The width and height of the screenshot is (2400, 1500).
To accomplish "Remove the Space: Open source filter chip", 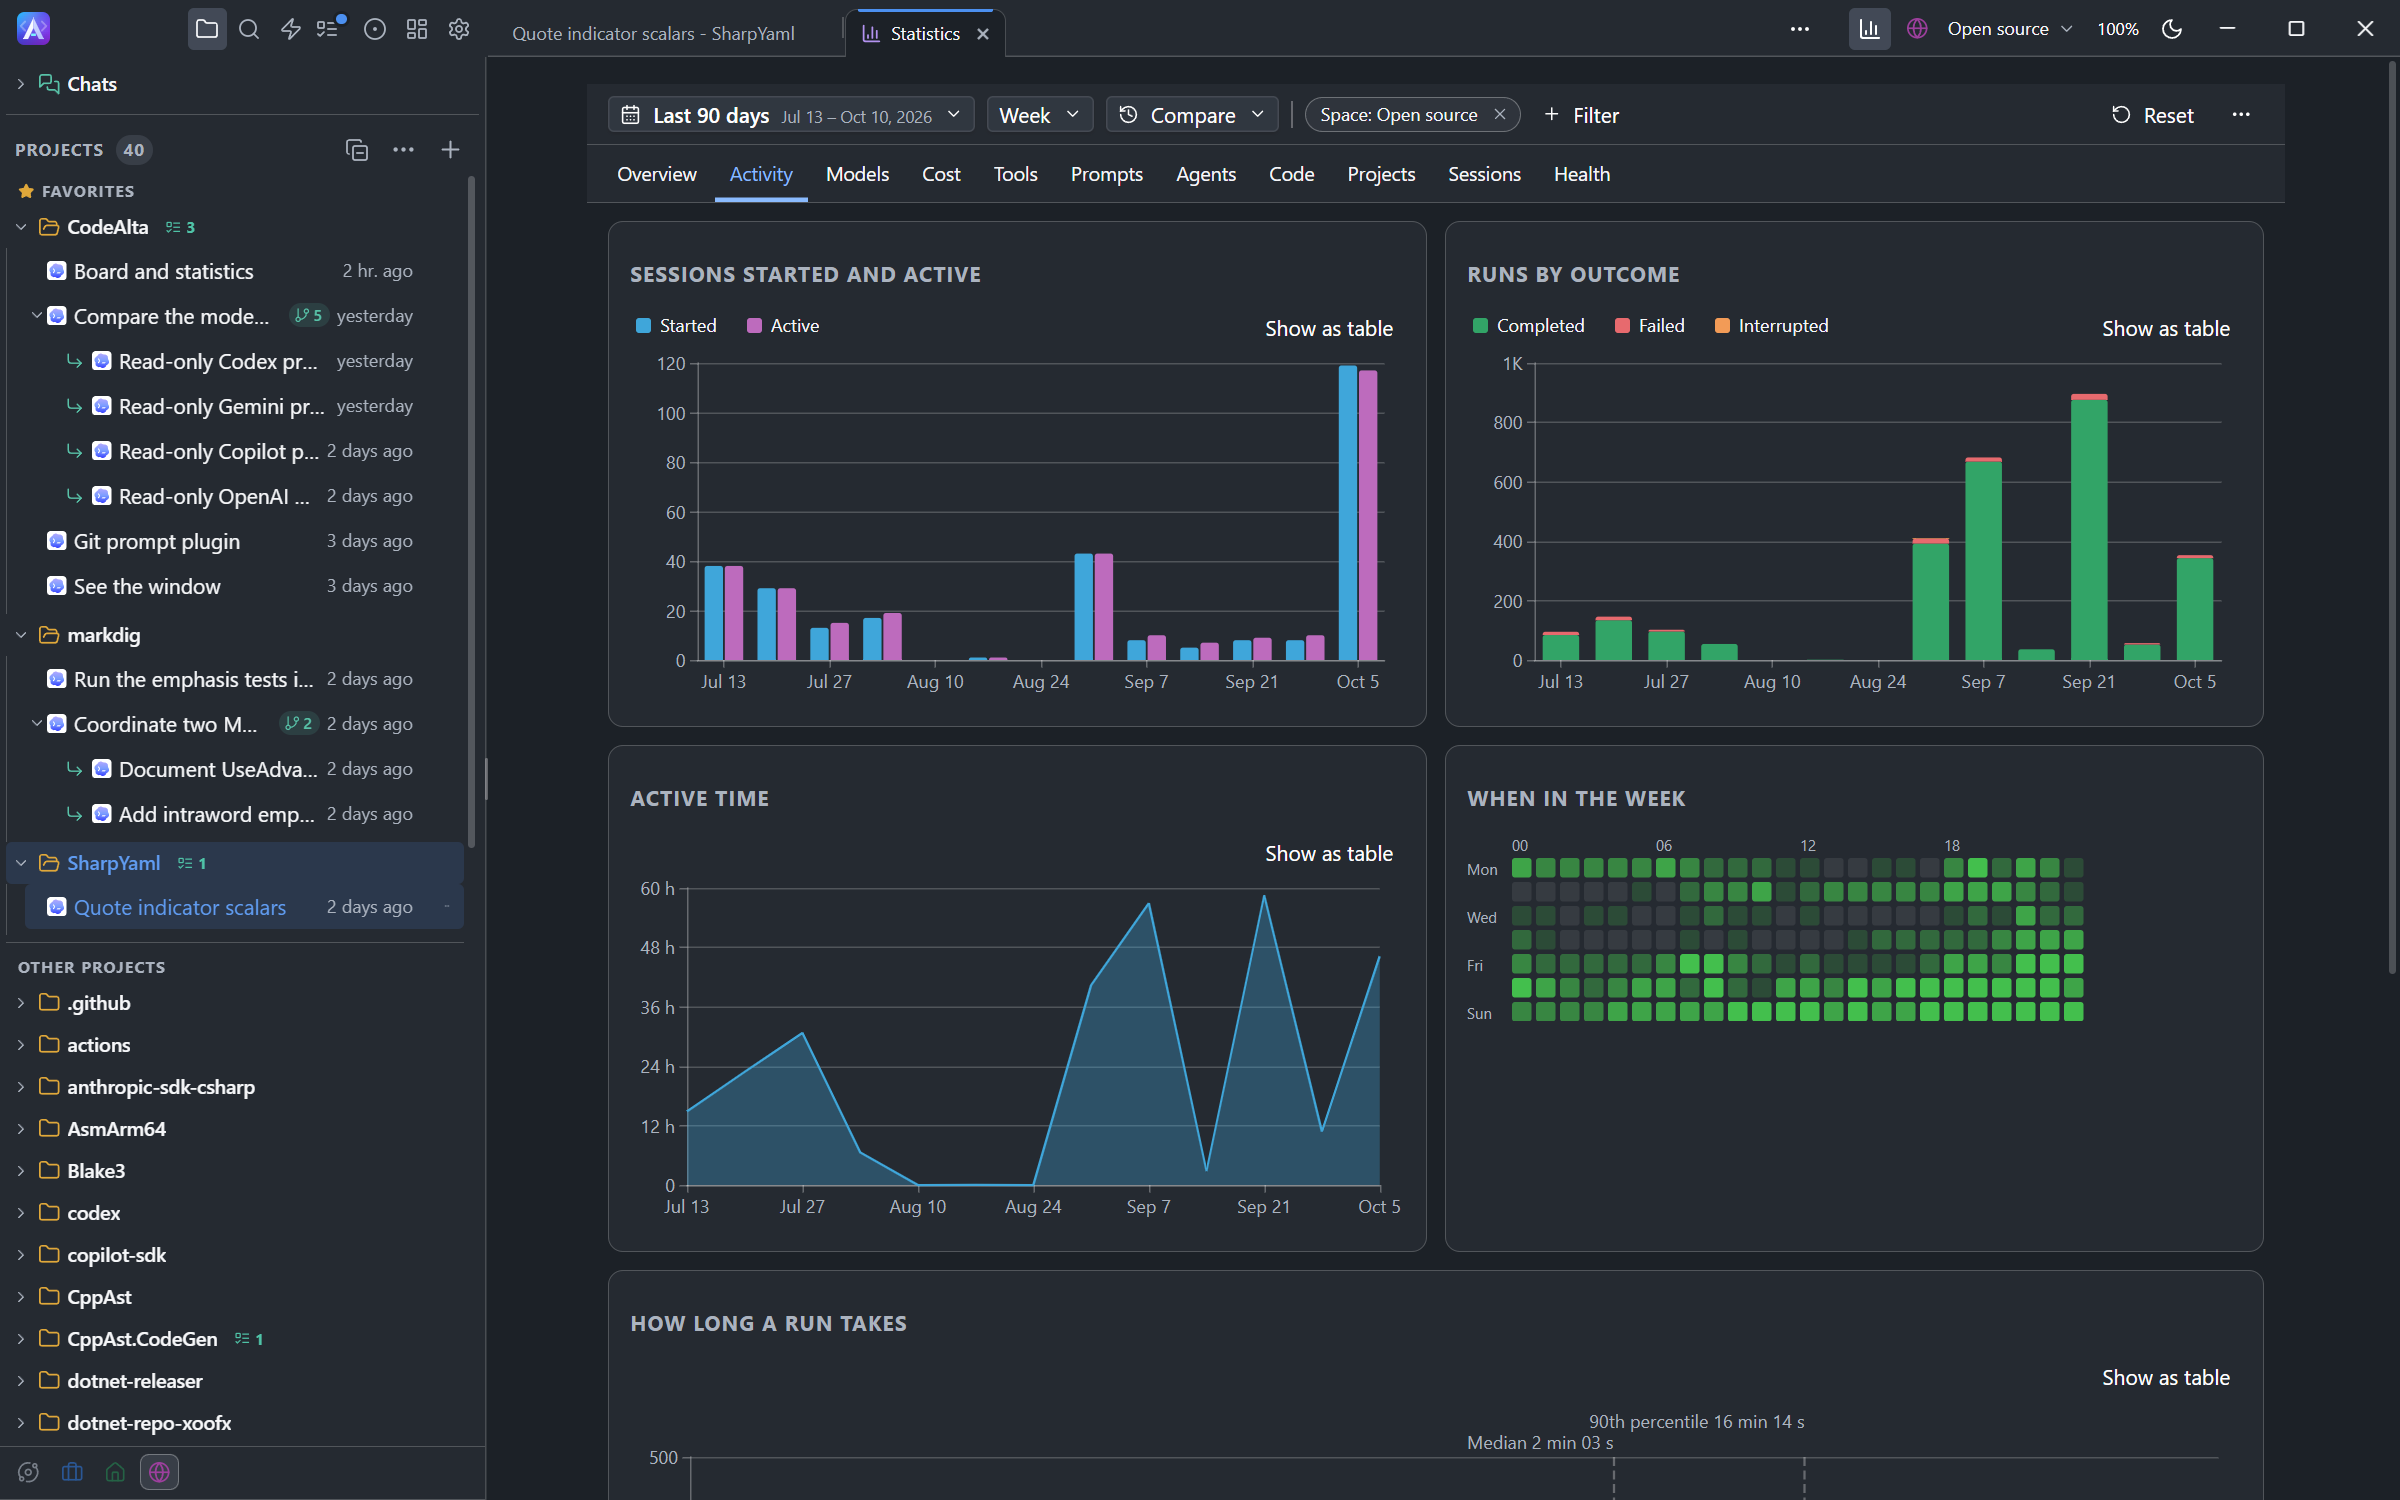I will 1500,115.
